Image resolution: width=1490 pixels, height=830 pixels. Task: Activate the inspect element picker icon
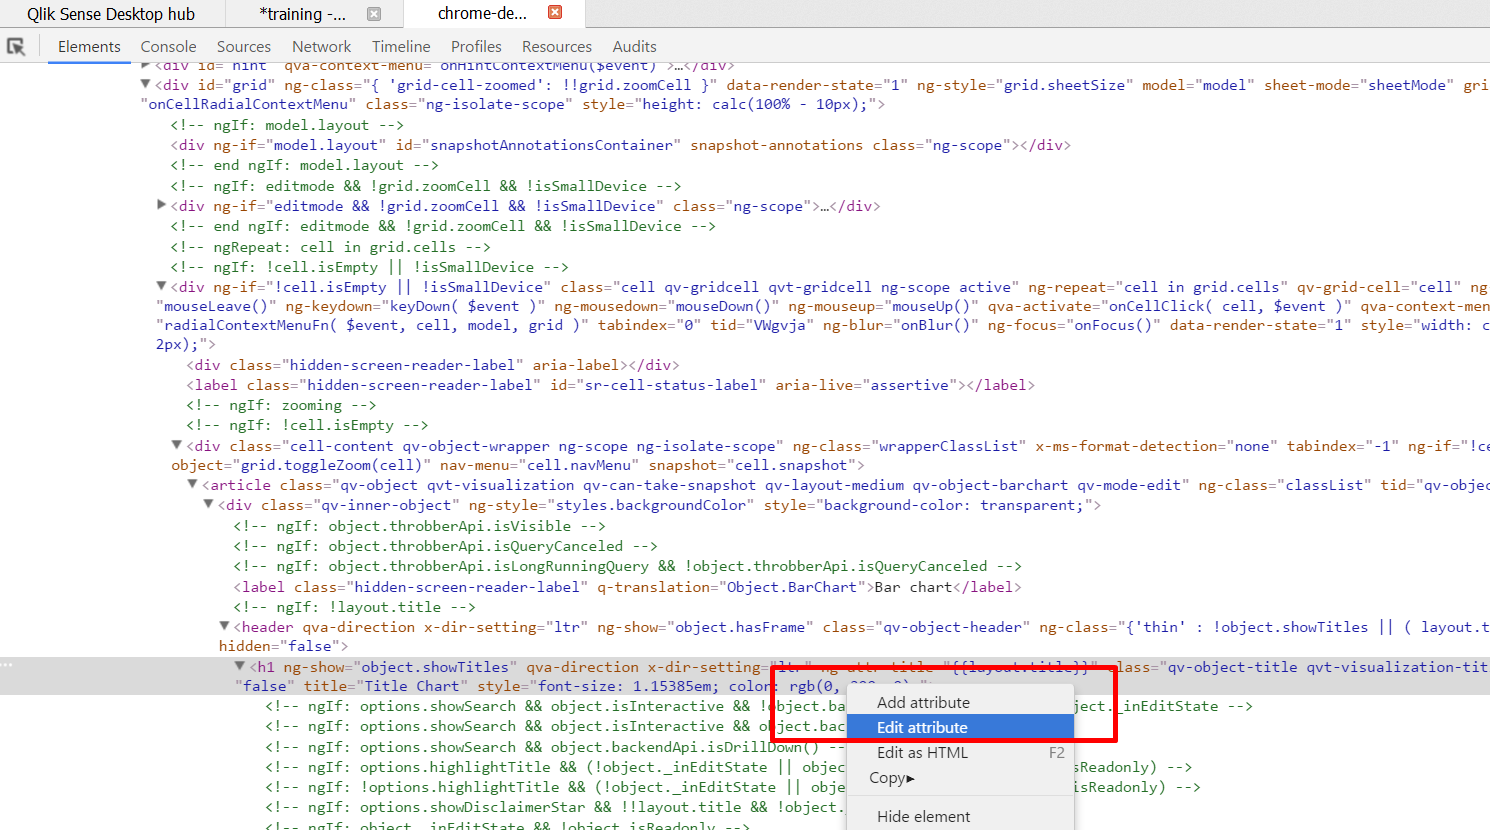click(16, 46)
